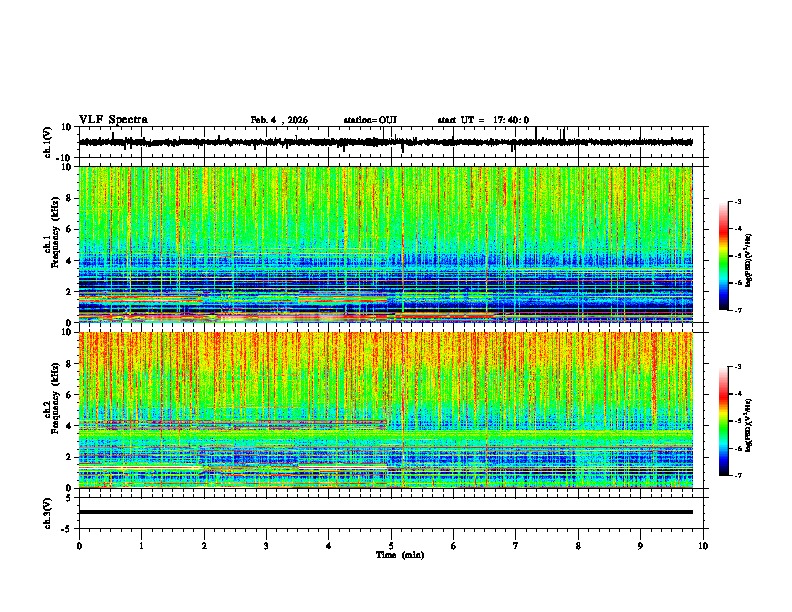This screenshot has height=612, width=792.
Task: Click ch.1 colorbar "log(PSD)(V²/Hz)" label
Action: click(748, 261)
